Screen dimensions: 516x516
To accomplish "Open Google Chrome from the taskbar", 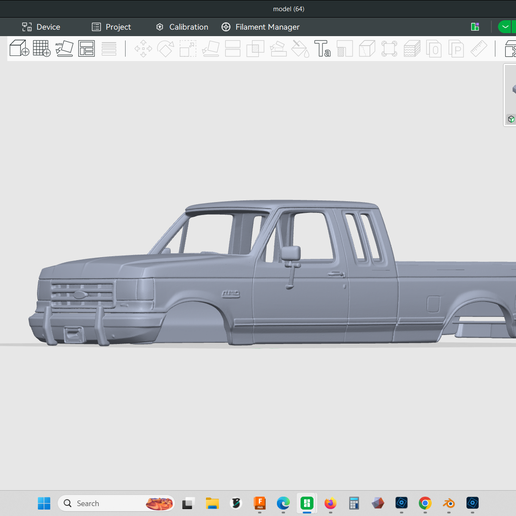I will pos(425,503).
